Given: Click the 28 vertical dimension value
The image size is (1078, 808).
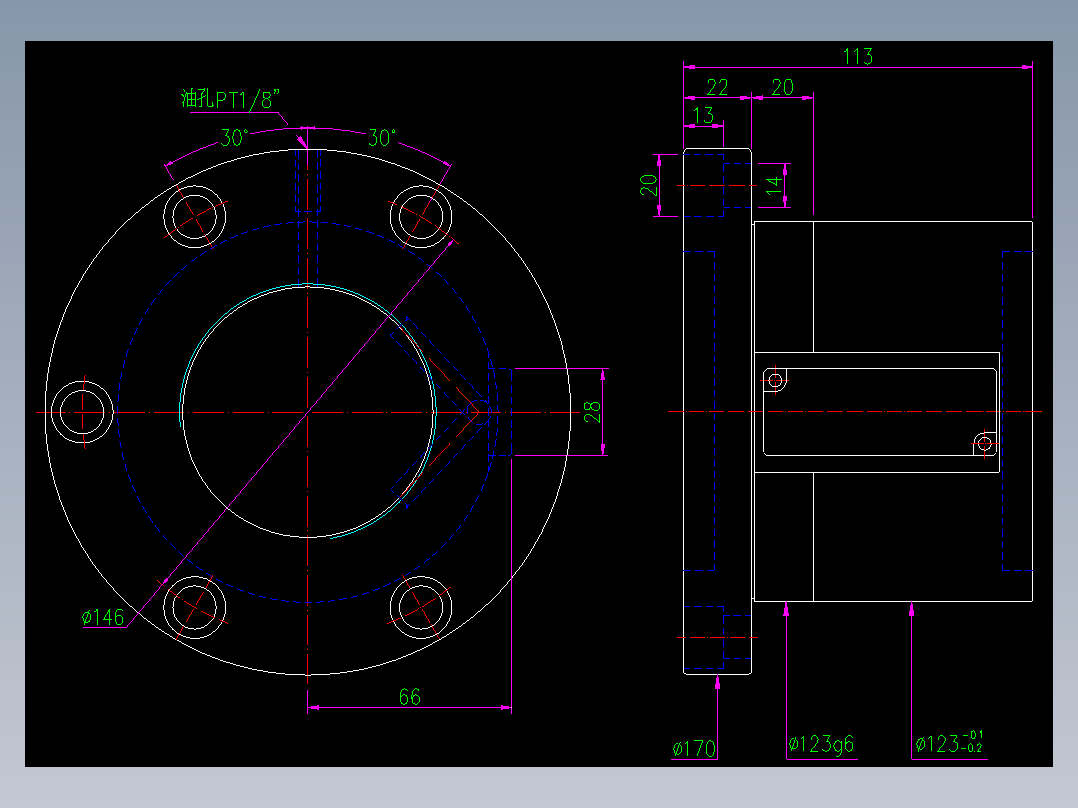Looking at the screenshot, I should pos(593,412).
